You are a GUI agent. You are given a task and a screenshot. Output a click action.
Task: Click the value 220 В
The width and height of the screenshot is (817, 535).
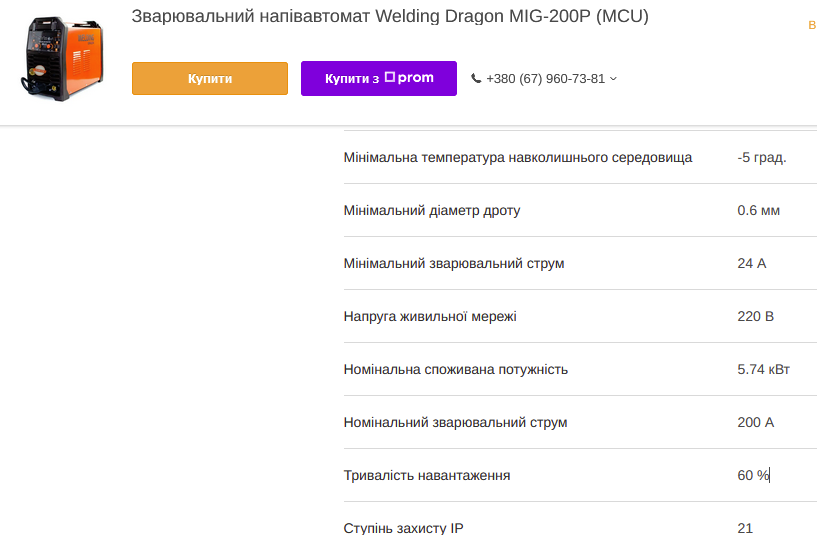[x=756, y=317]
